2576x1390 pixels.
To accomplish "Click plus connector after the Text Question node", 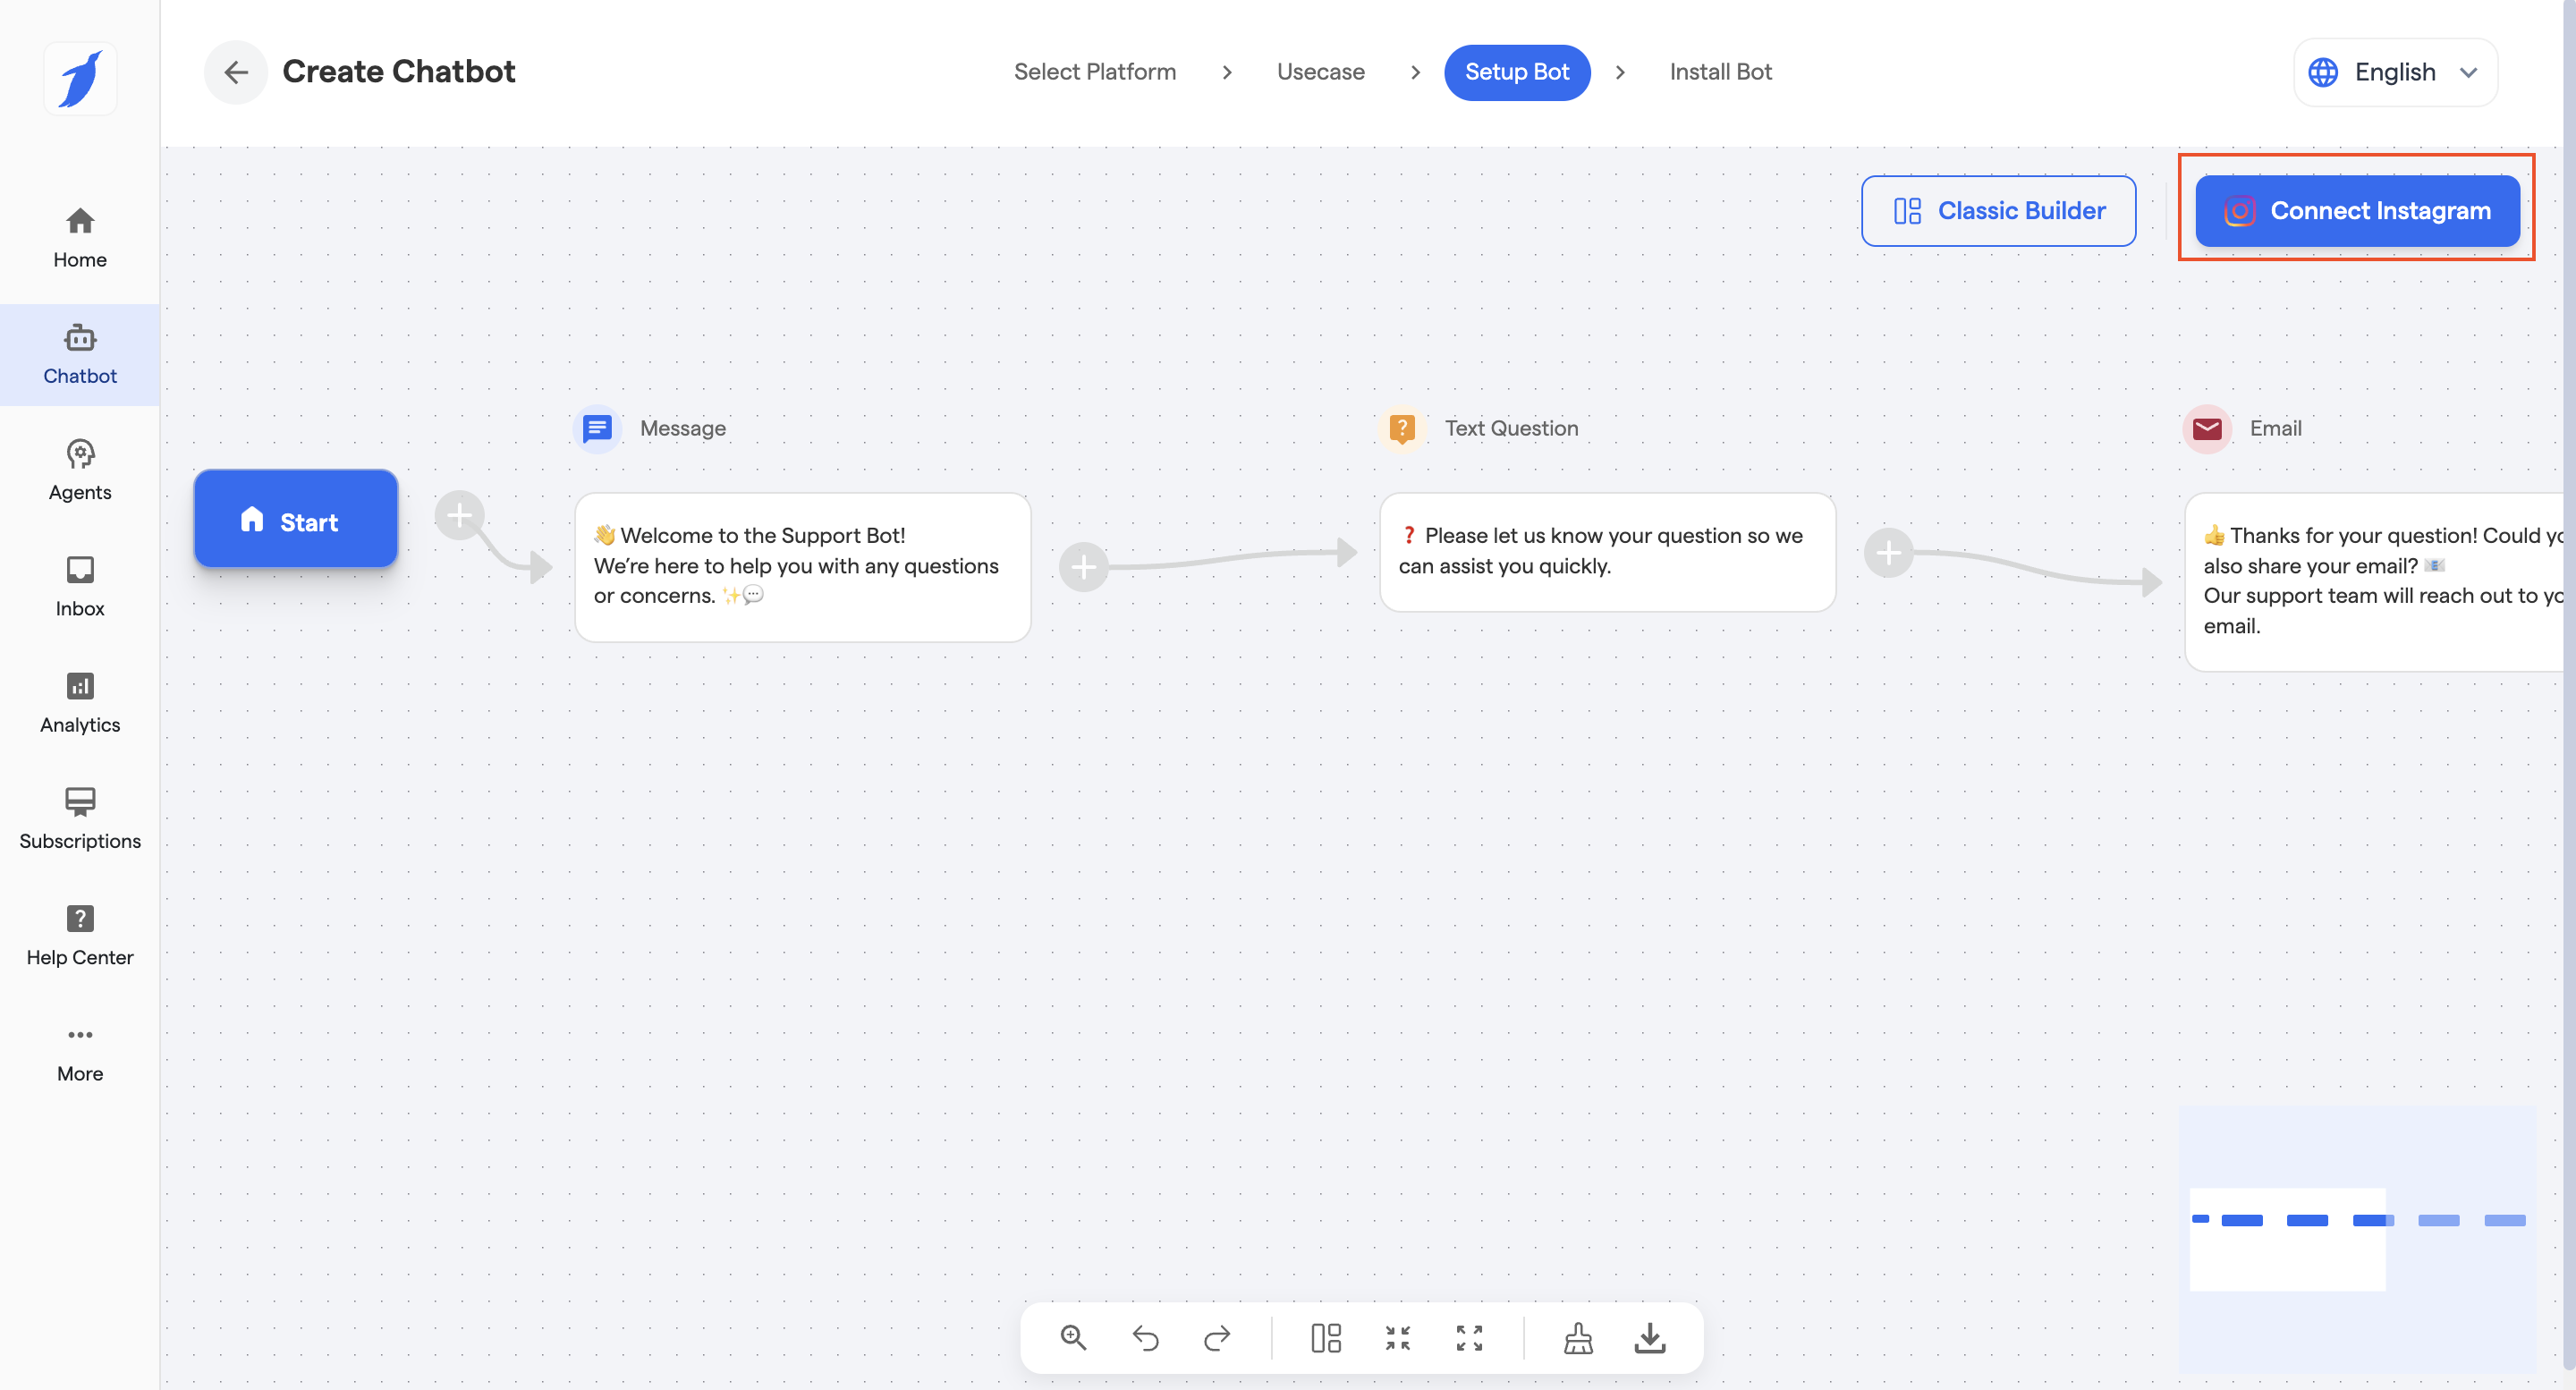I will (1888, 553).
